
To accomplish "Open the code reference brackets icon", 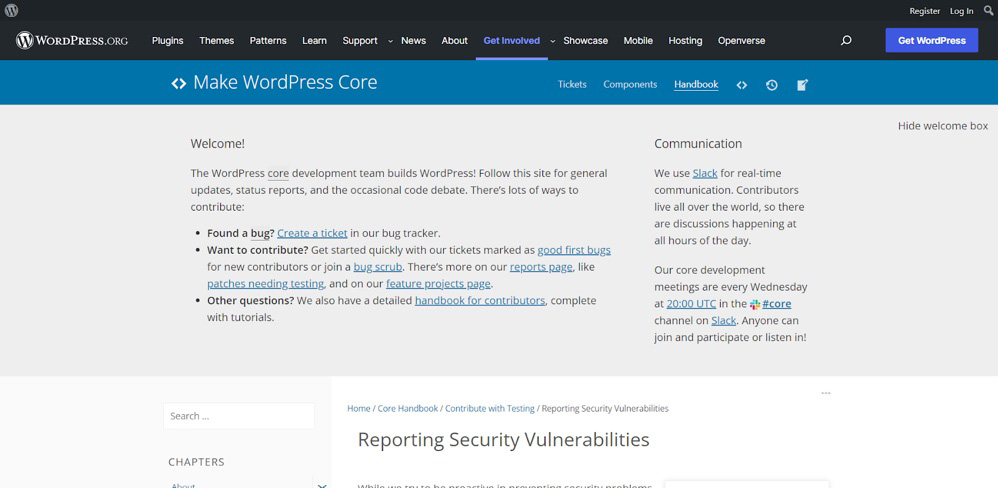I will coord(742,85).
